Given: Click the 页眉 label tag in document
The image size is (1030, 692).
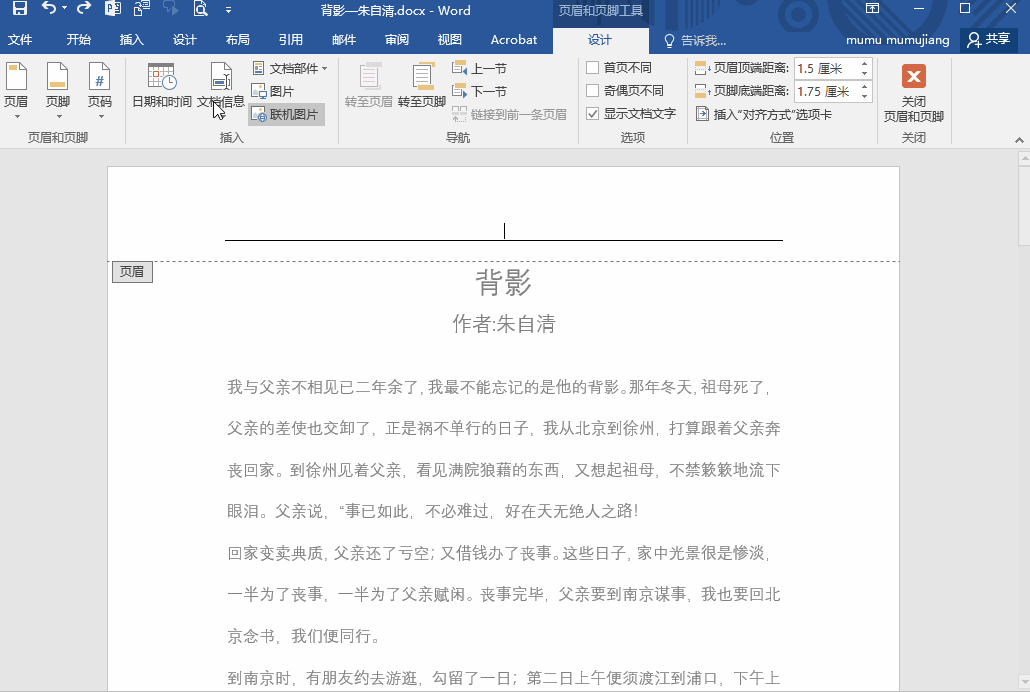Looking at the screenshot, I should [132, 272].
